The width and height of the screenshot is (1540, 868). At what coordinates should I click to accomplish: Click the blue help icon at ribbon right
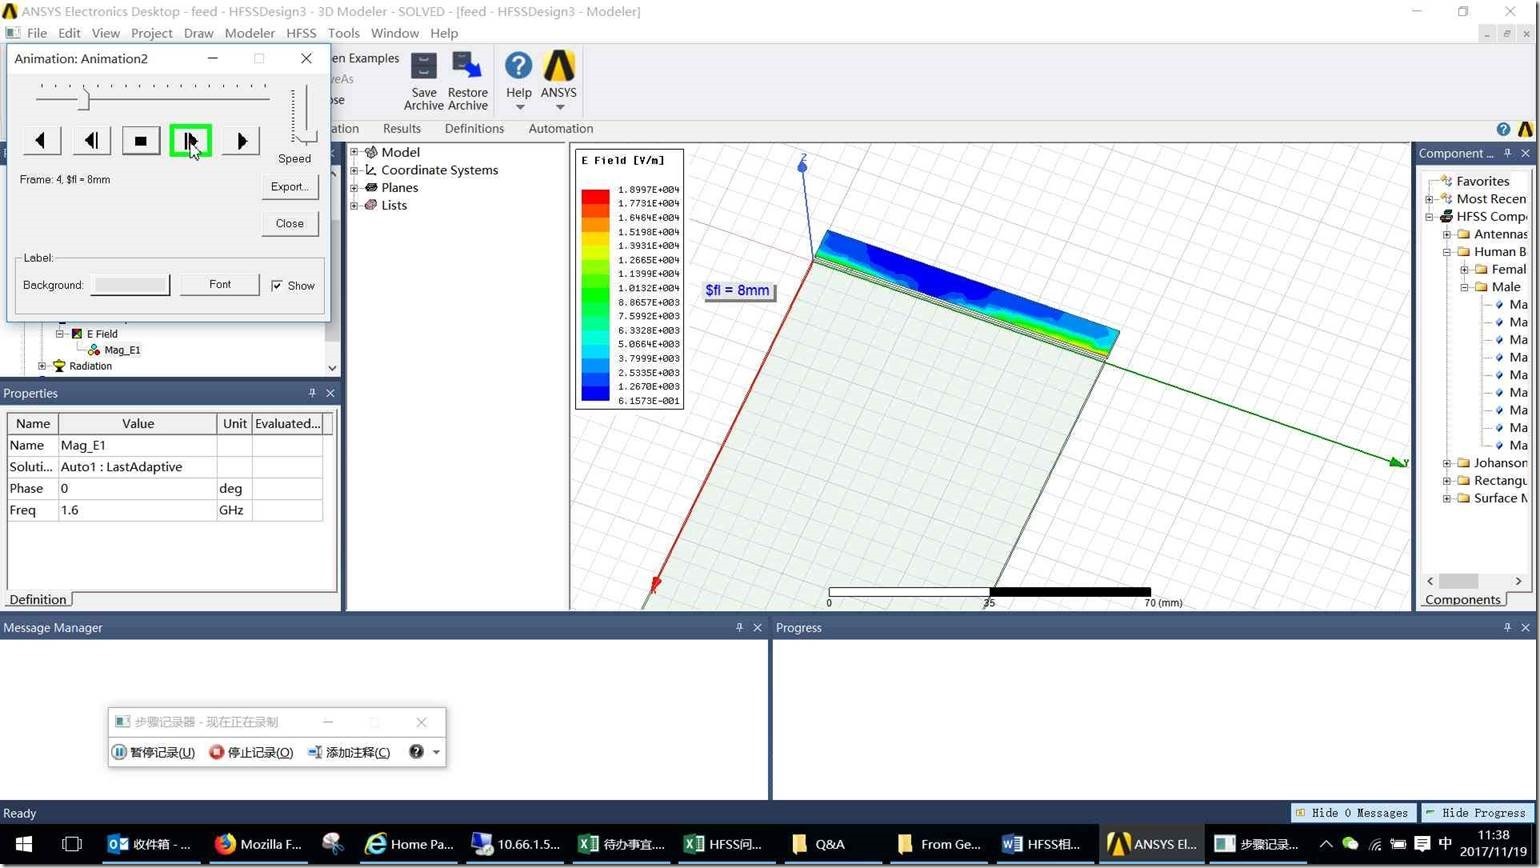tap(1503, 130)
